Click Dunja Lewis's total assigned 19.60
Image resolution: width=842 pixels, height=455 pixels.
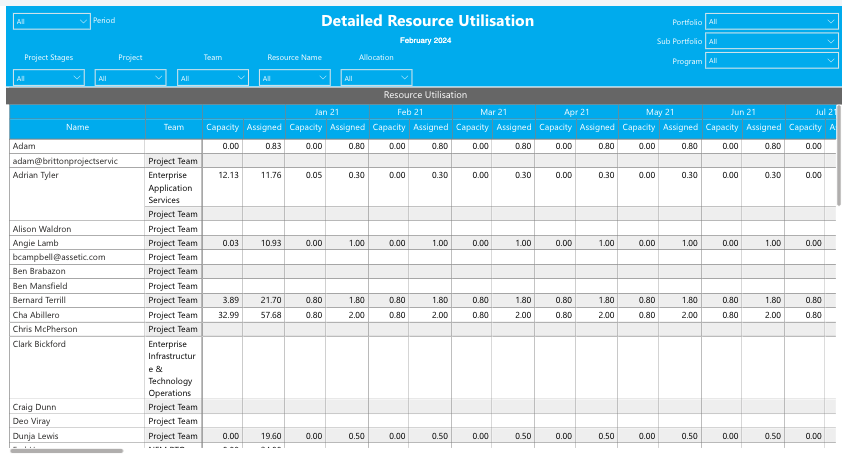264,436
